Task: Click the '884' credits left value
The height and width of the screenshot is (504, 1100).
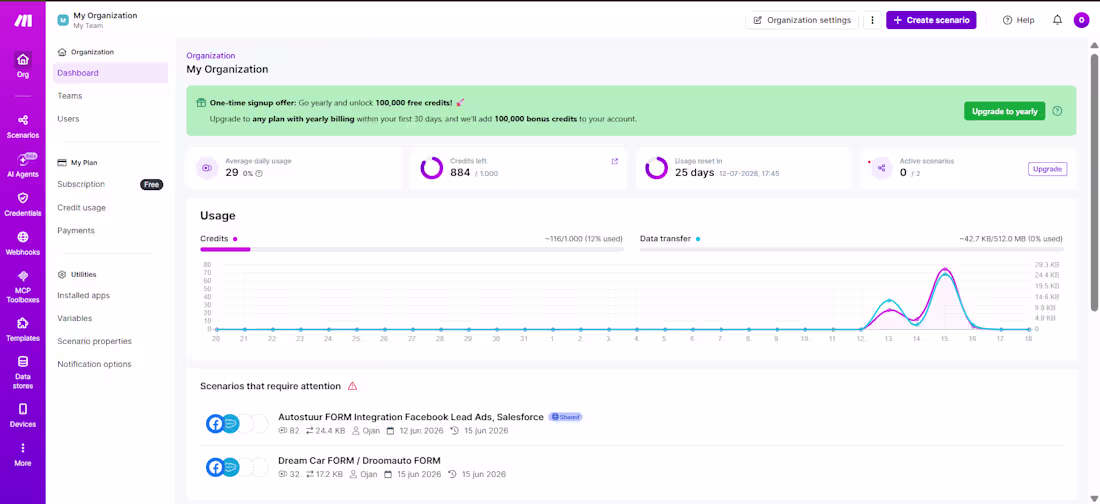Action: point(460,172)
